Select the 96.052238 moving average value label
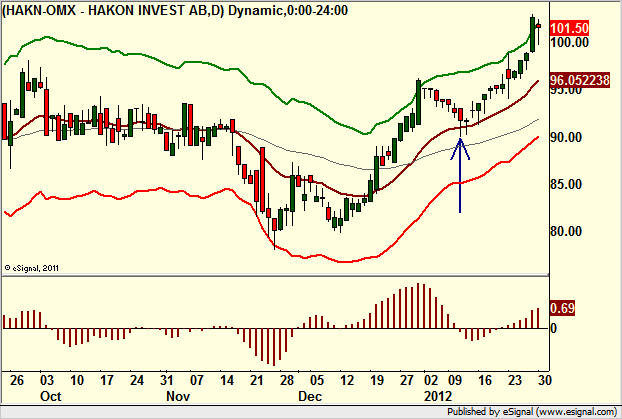The height and width of the screenshot is (419, 622). coord(580,80)
